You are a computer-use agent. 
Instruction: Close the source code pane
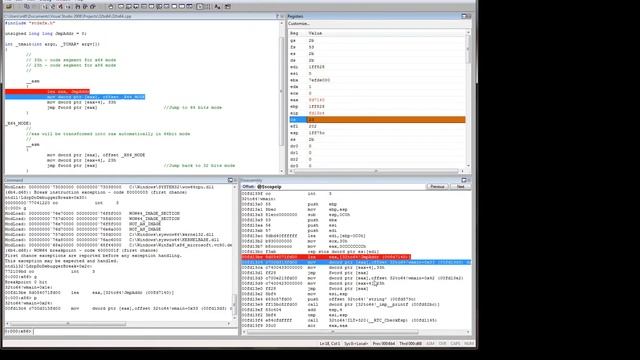(282, 16)
